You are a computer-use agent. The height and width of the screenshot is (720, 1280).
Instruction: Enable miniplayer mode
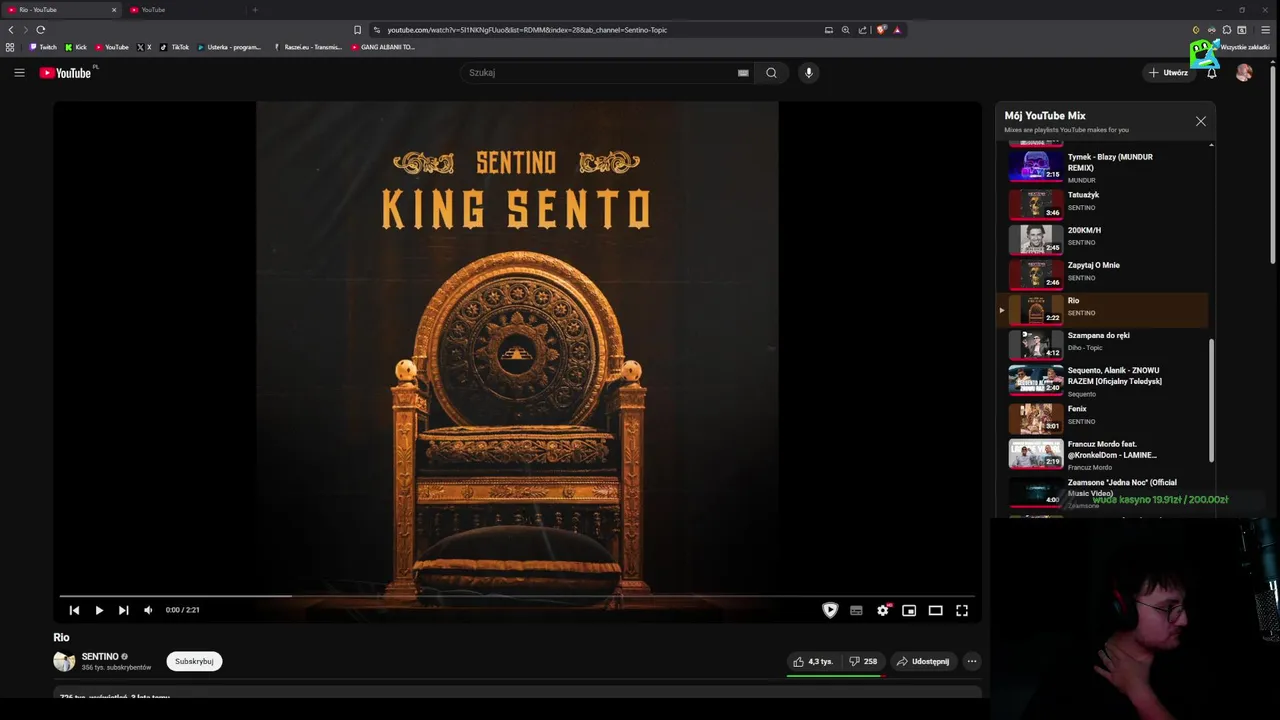909,610
